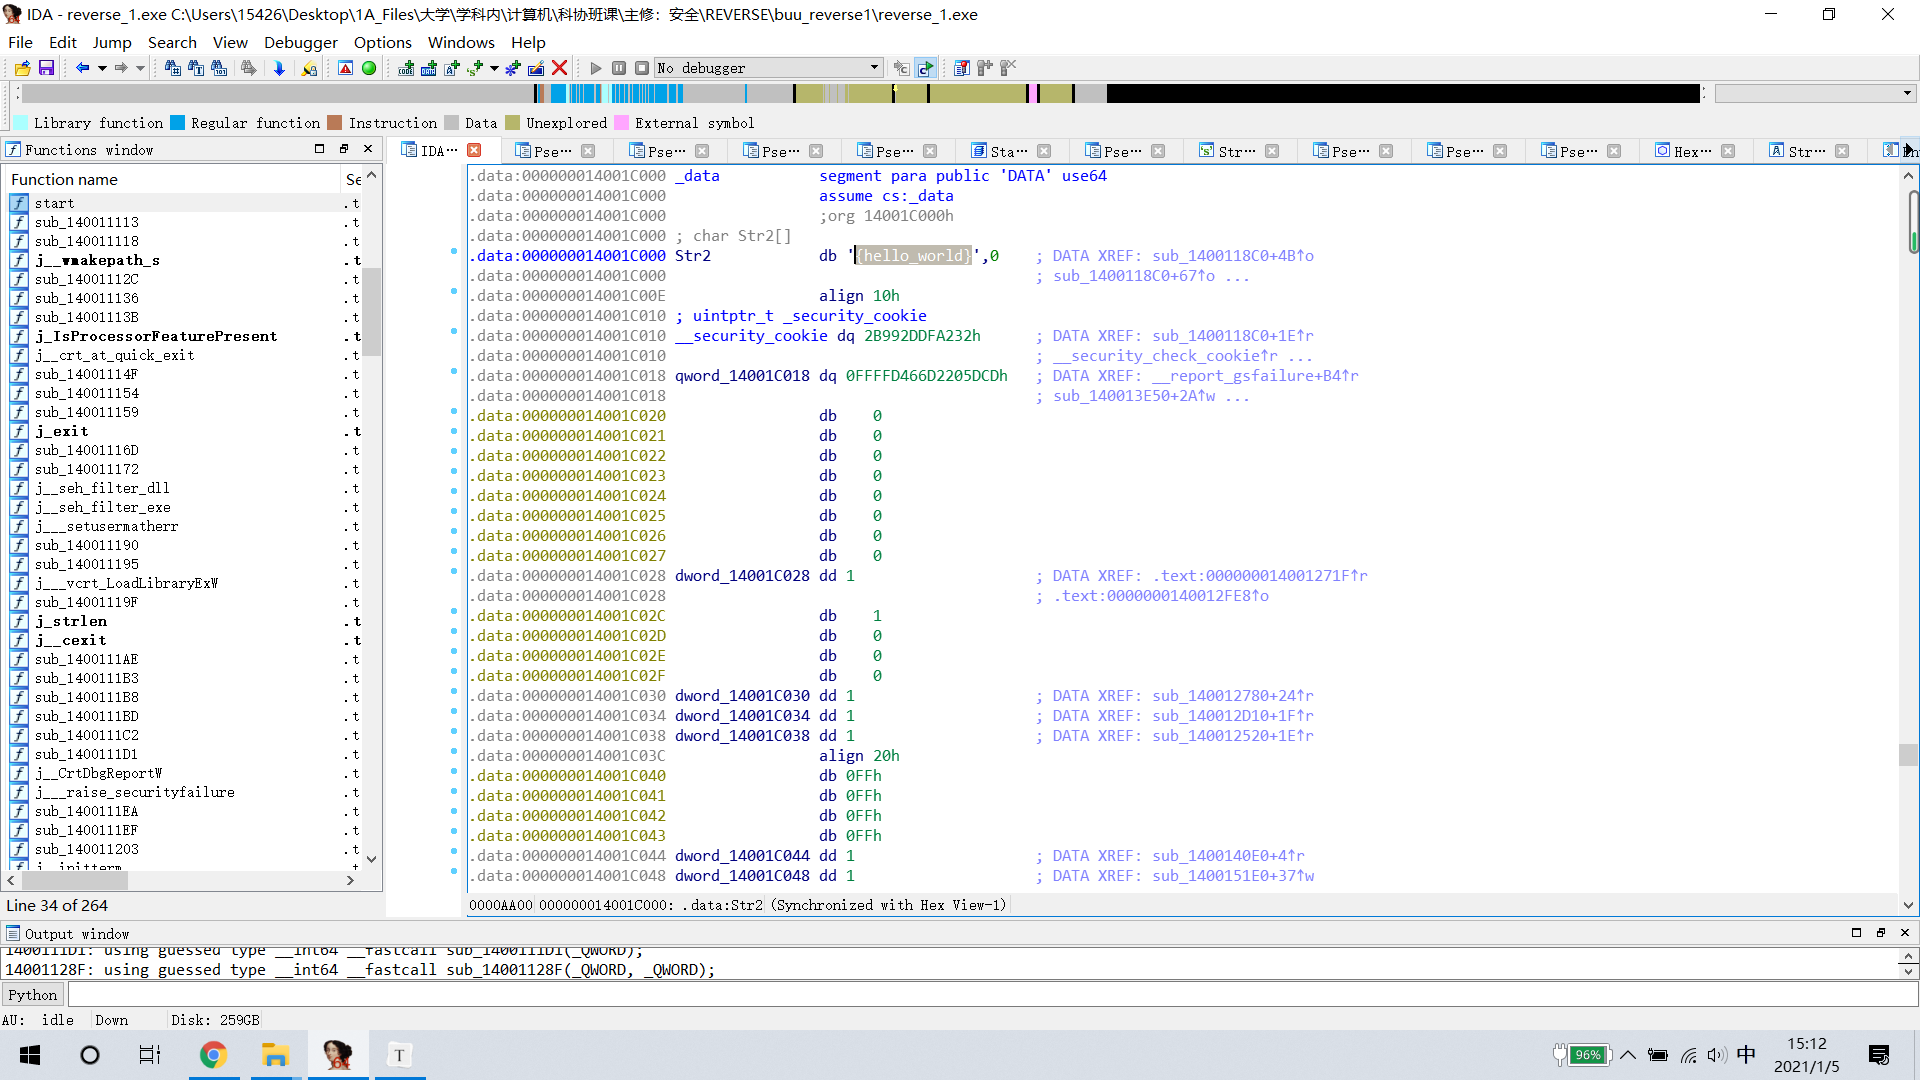
Task: Click the Pause process icon
Action: tap(619, 68)
